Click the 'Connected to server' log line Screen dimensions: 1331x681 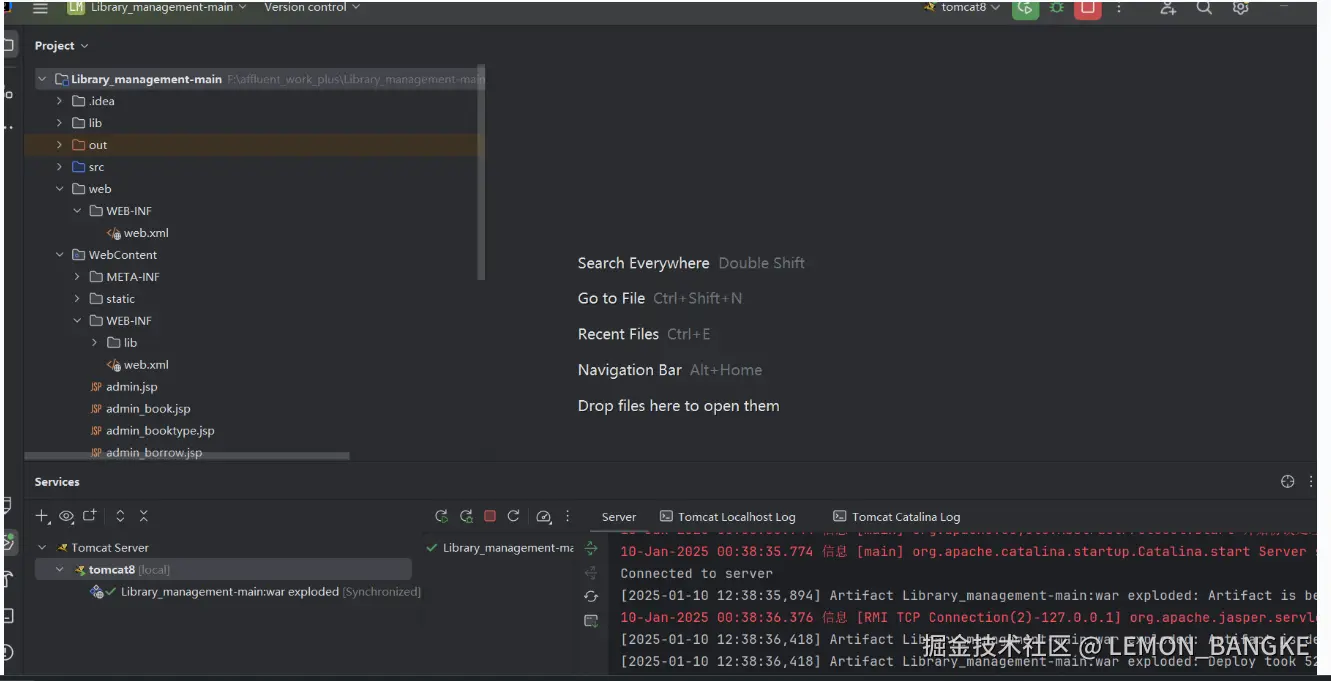tap(696, 574)
